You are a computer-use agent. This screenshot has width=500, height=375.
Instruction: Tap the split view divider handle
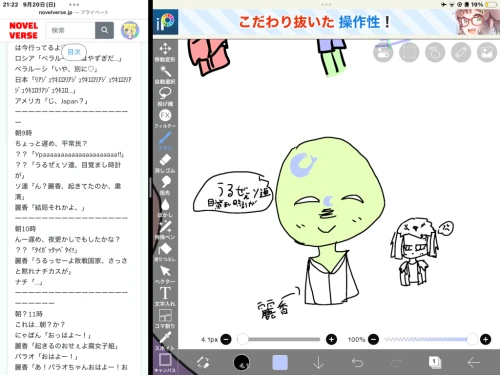click(150, 187)
